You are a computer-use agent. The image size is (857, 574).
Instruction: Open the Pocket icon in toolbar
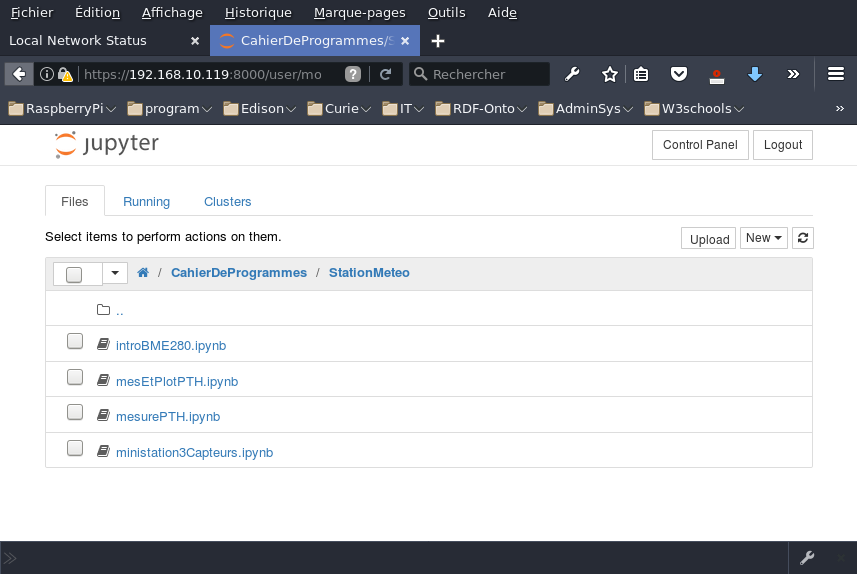678,74
